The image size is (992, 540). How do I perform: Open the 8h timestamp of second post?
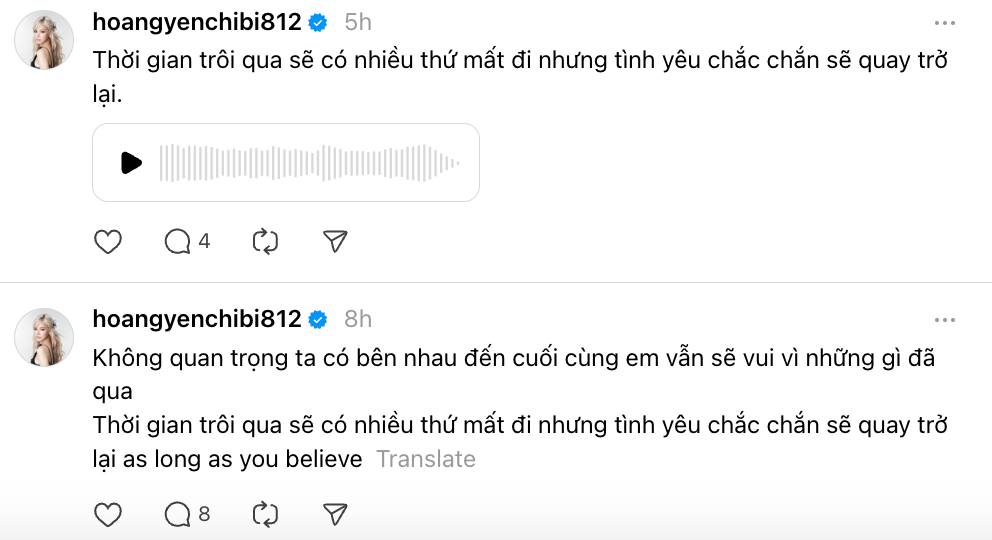click(358, 319)
